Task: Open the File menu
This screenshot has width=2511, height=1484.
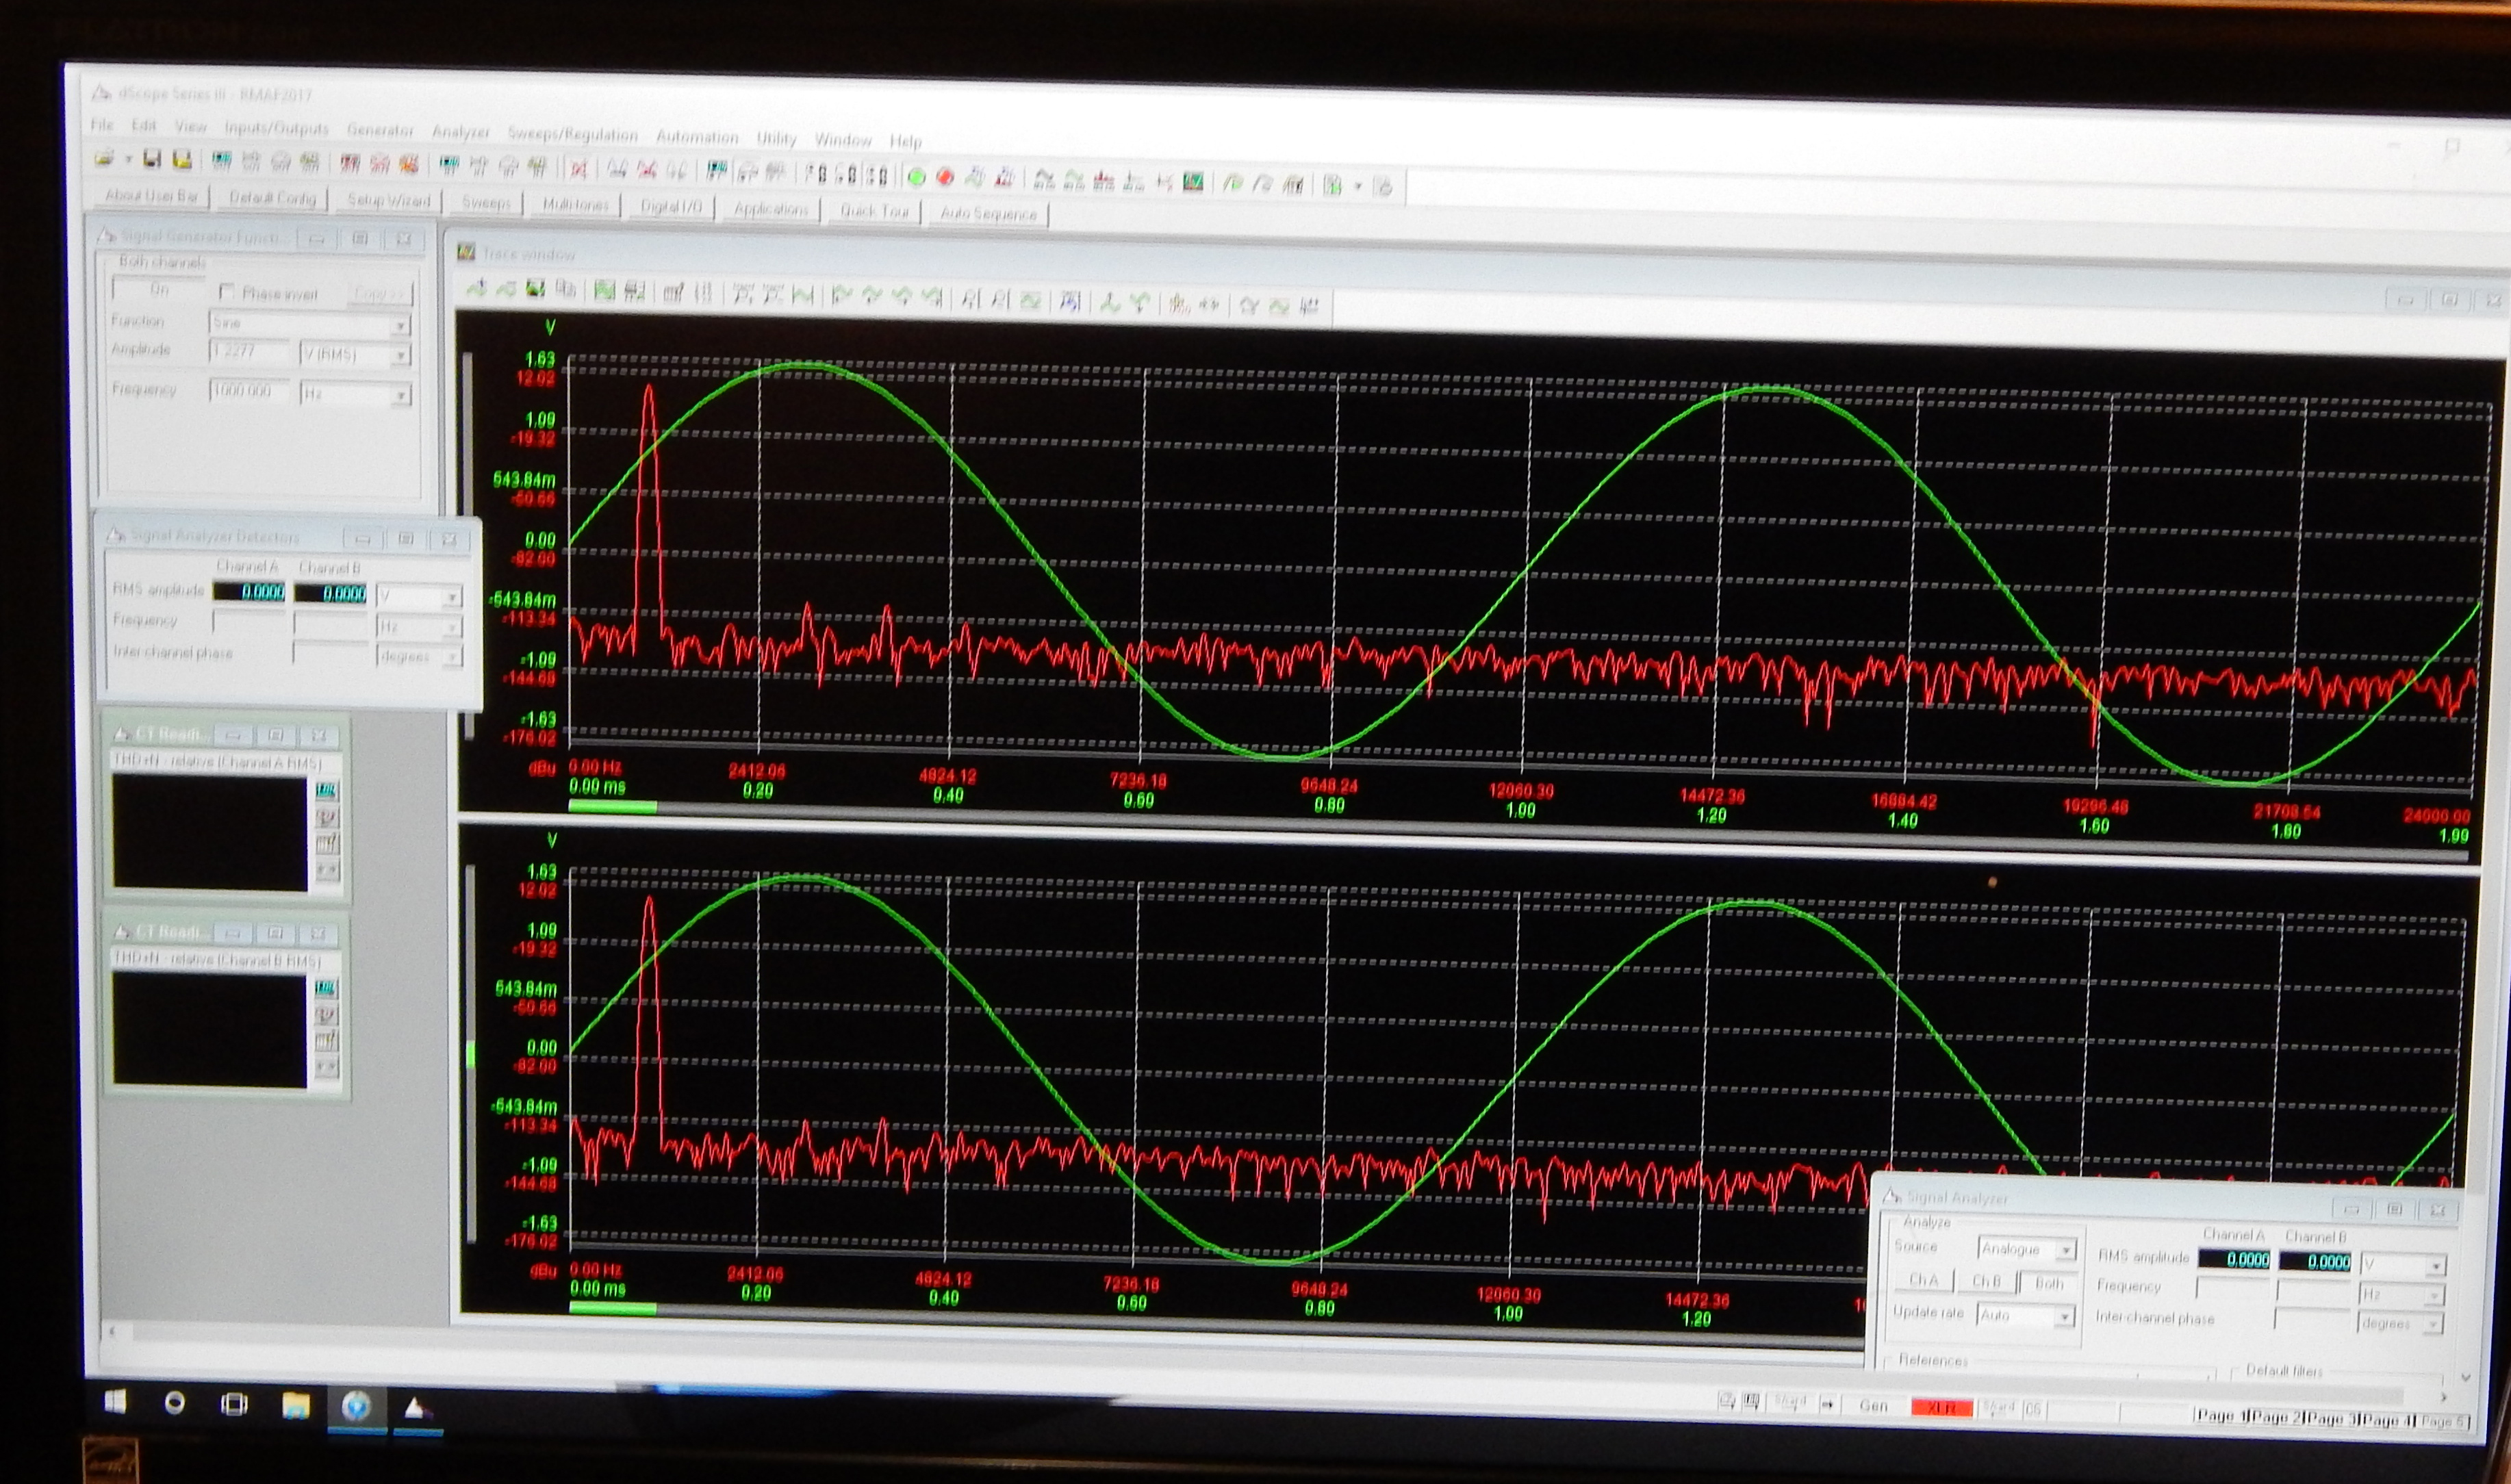Action: [102, 125]
